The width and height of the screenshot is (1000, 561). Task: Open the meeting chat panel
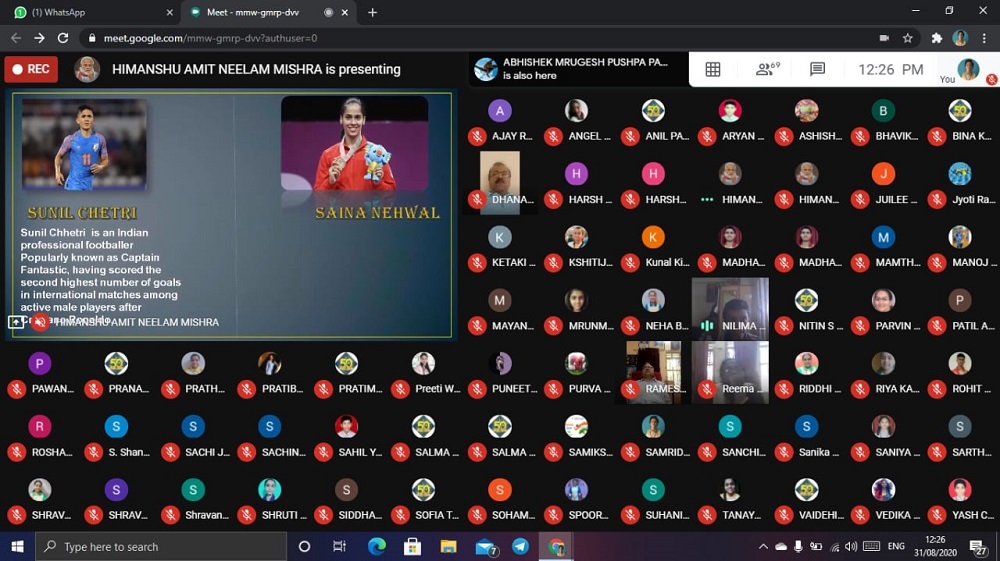coord(817,69)
